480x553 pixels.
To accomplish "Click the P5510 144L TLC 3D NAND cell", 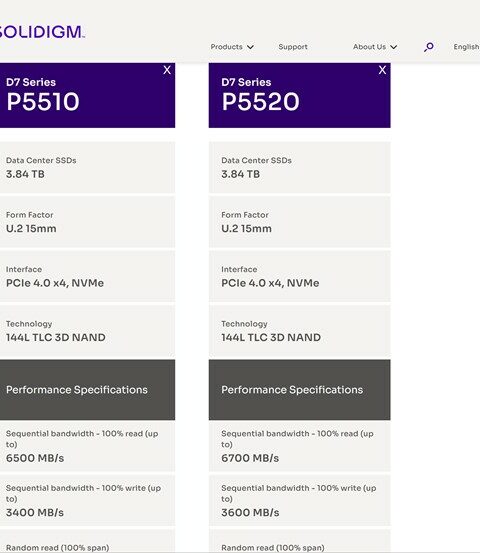I will click(87, 331).
